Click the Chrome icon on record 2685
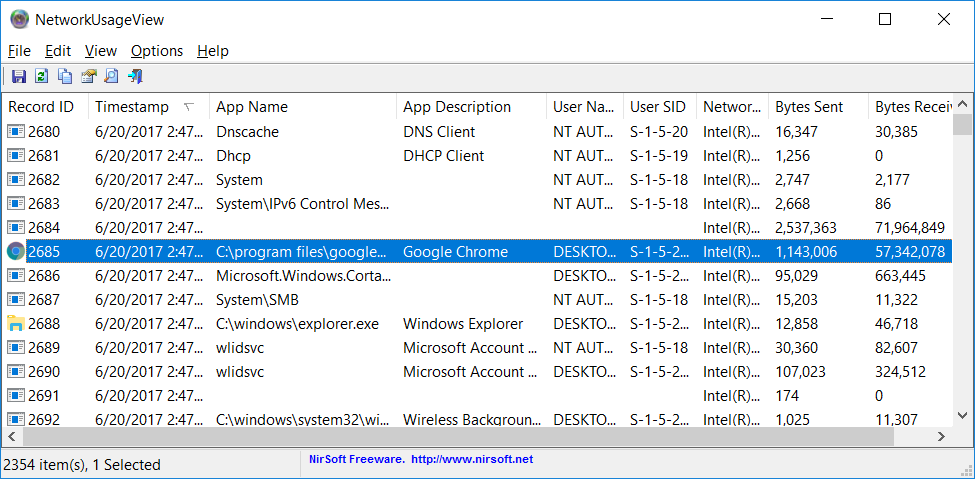Image resolution: width=975 pixels, height=479 pixels. click(16, 252)
